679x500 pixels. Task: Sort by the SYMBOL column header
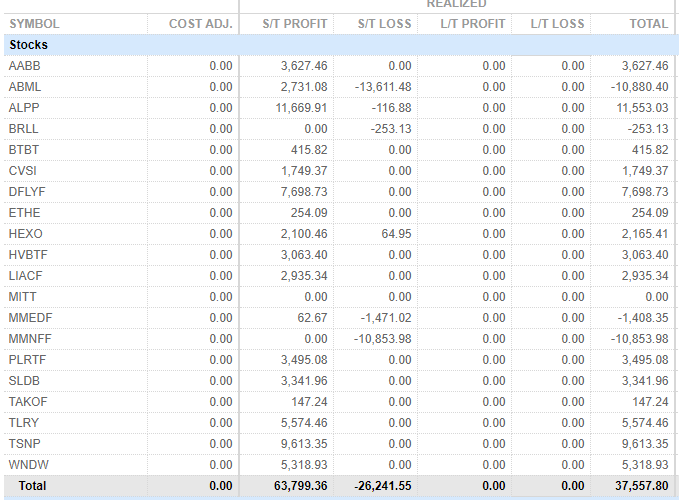[x=34, y=24]
